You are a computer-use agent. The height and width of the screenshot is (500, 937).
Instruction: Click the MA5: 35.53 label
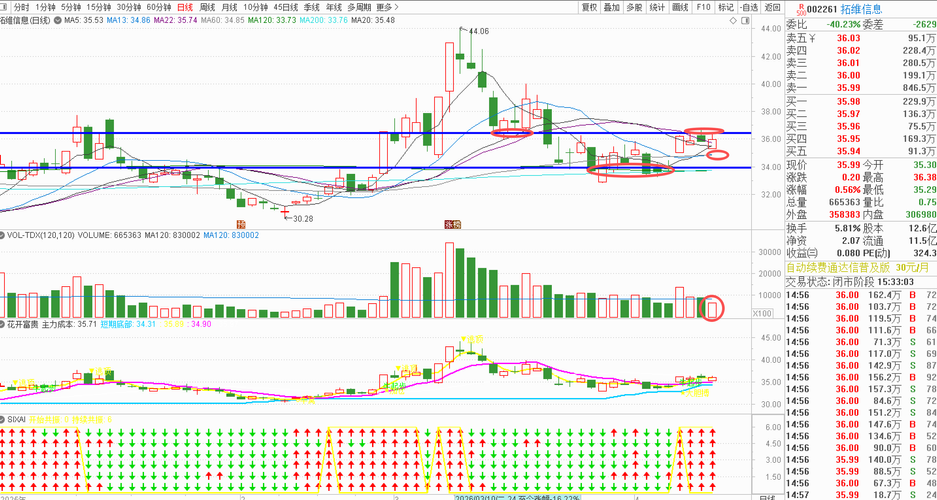(84, 20)
